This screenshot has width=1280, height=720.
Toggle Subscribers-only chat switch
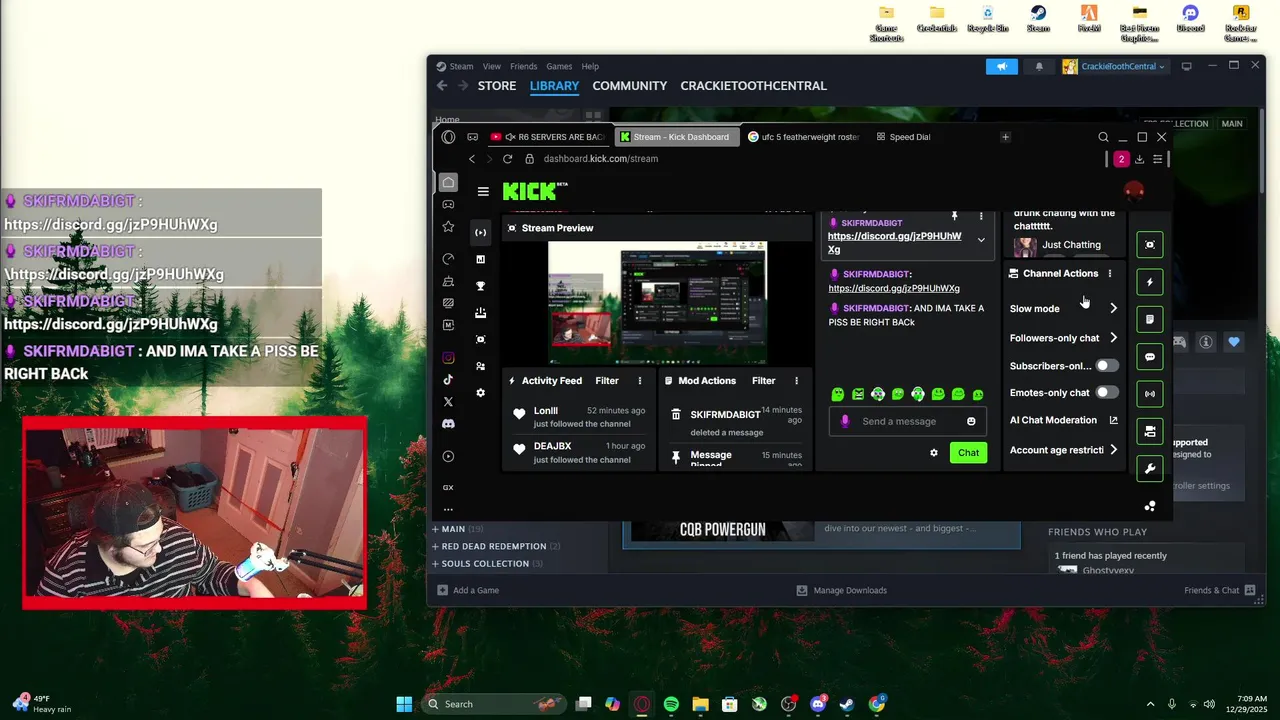(x=1107, y=366)
